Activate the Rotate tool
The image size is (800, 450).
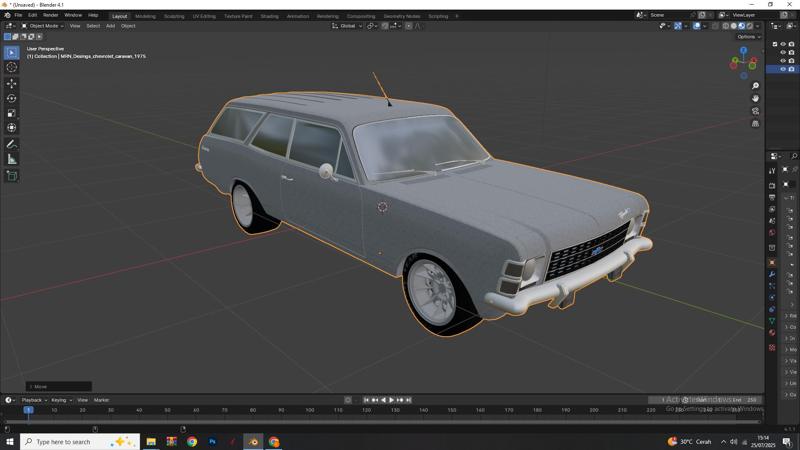(12, 98)
